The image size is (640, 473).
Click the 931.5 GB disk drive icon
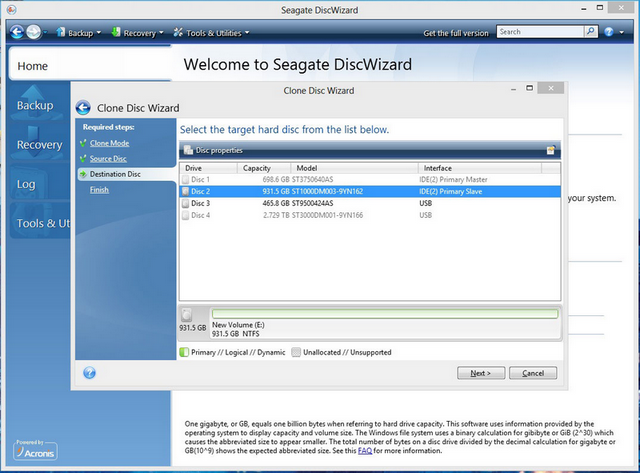(x=188, y=315)
